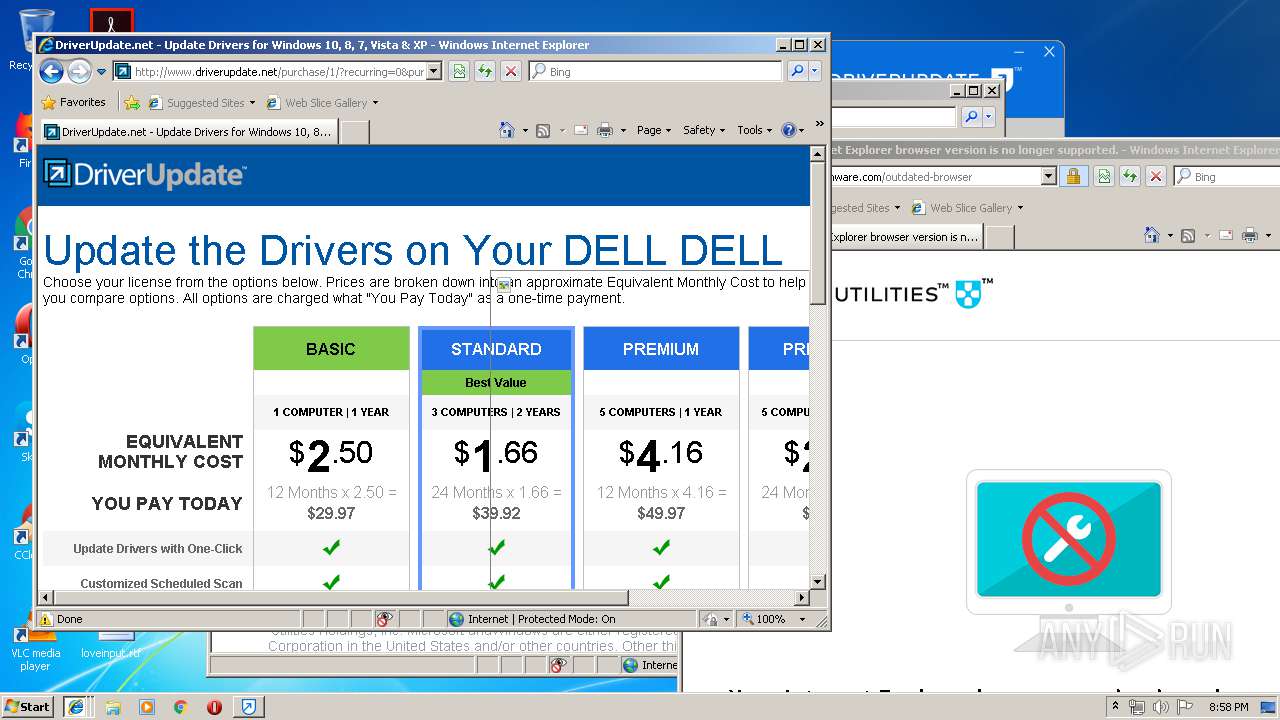Click the $49.97 Premium price
1280x720 pixels.
tap(661, 513)
